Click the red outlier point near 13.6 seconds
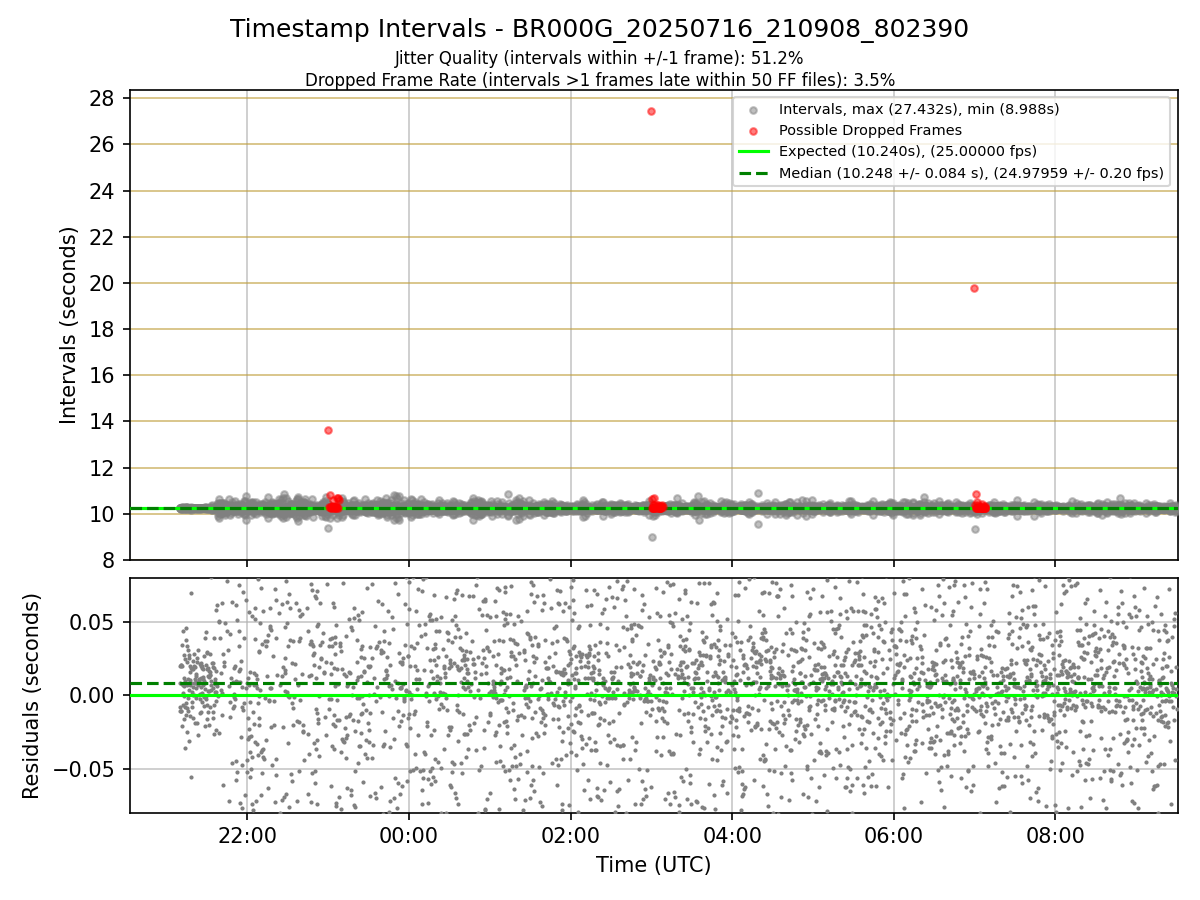1200x900 pixels. tap(328, 430)
